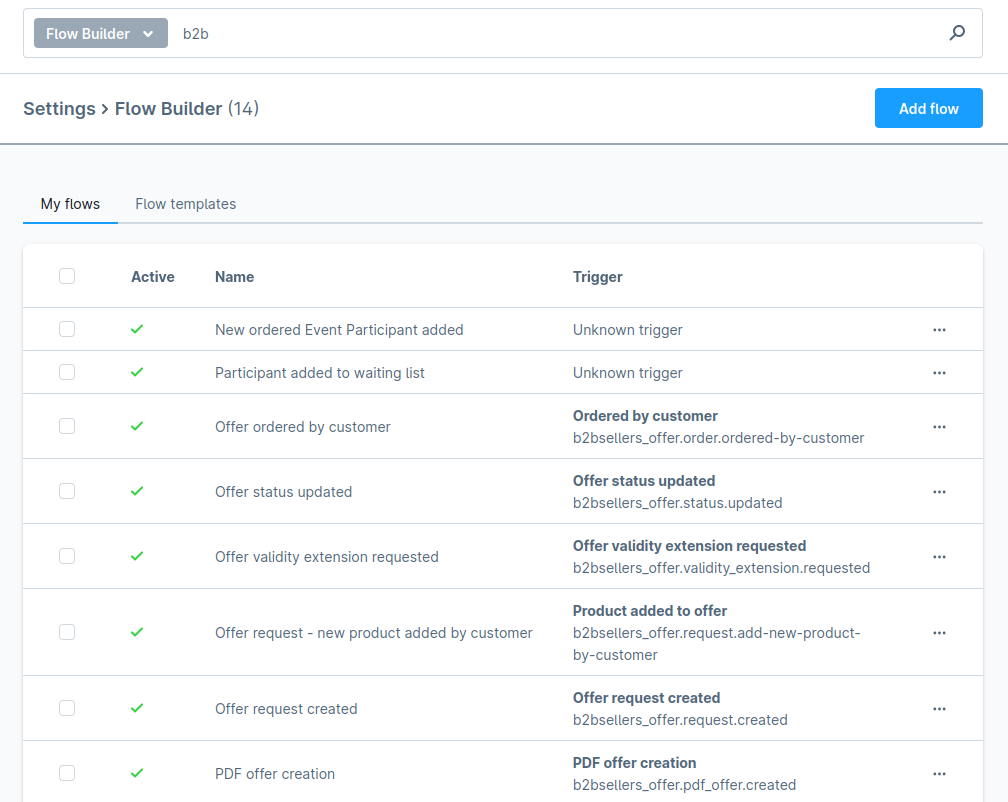Open actions menu for Offer ordered by customer

(x=939, y=427)
